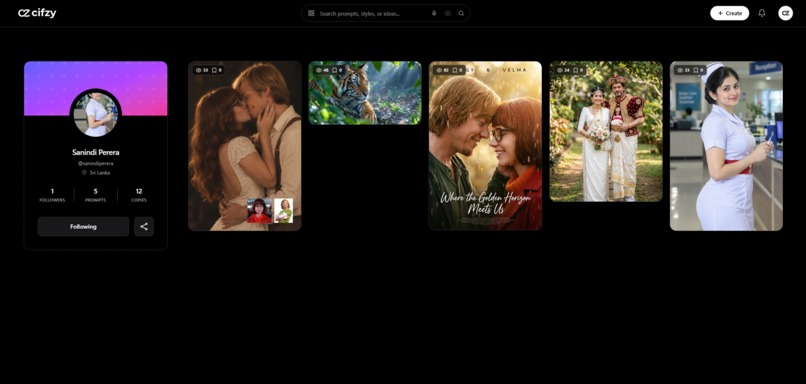Image resolution: width=806 pixels, height=384 pixels.
Task: Open the categories grid icon in search bar
Action: (x=311, y=13)
